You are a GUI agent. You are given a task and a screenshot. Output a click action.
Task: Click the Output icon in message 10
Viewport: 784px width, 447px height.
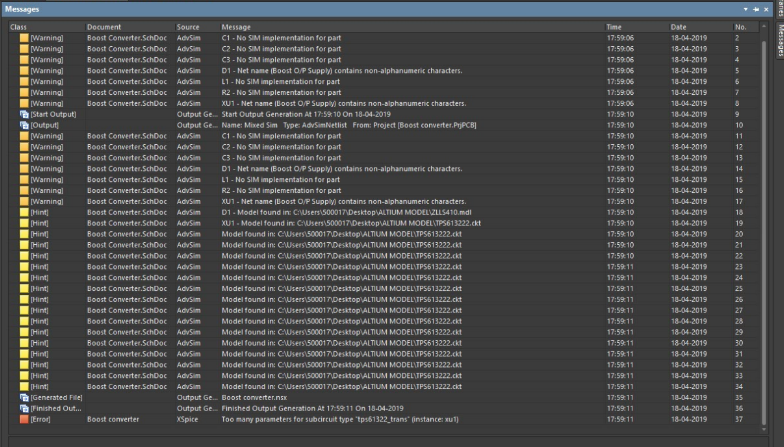(24, 125)
